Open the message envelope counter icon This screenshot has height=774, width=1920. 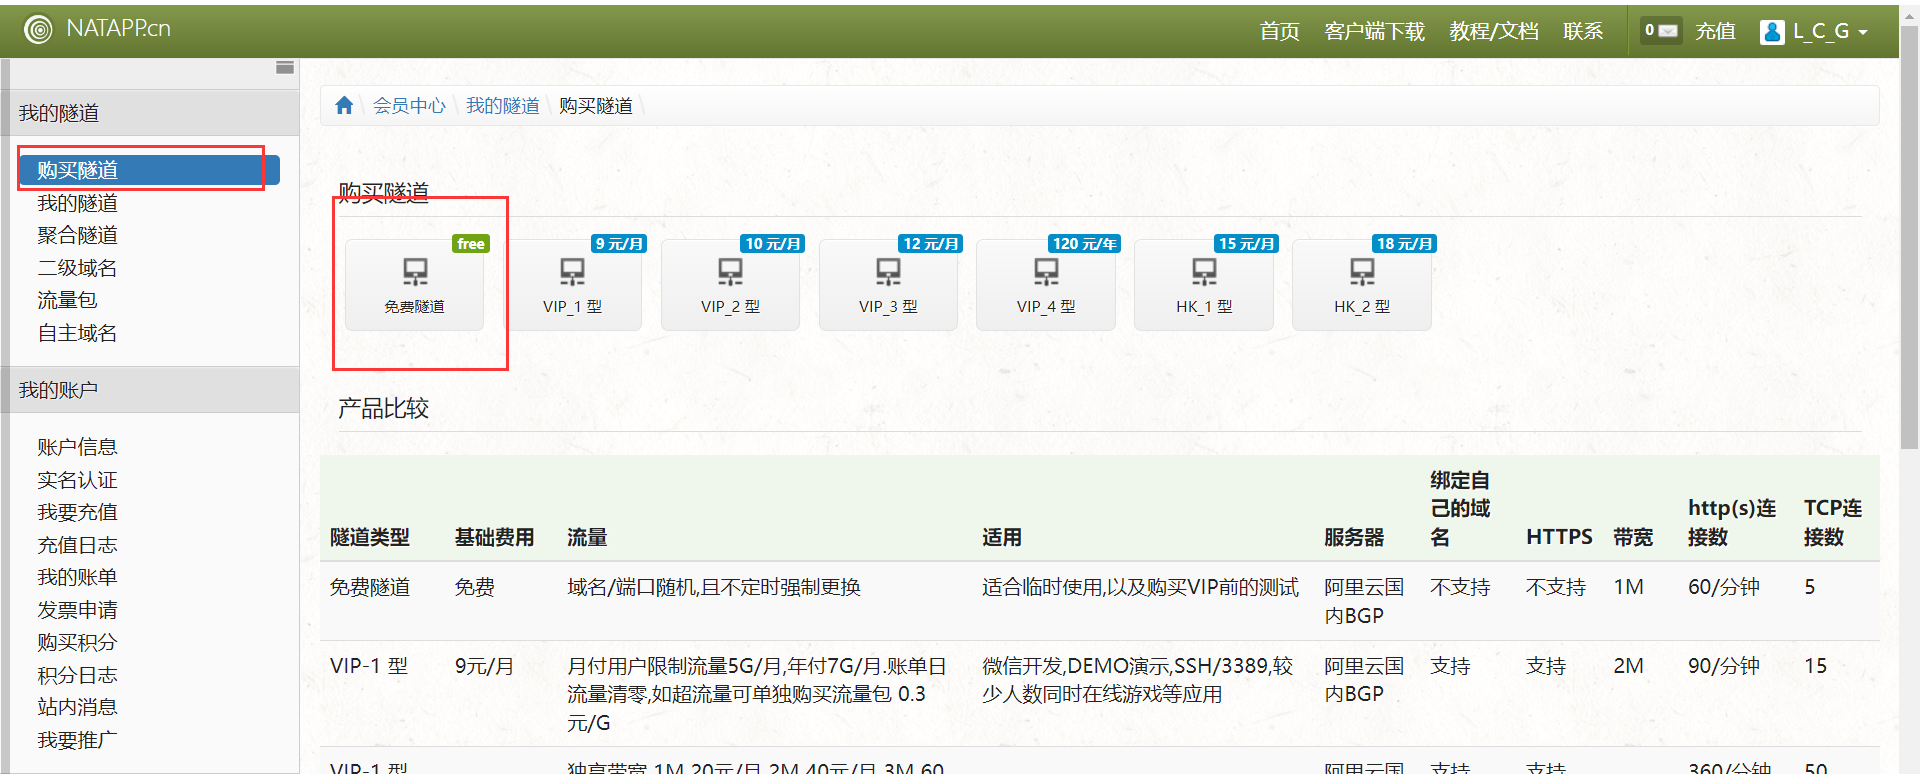(x=1661, y=31)
